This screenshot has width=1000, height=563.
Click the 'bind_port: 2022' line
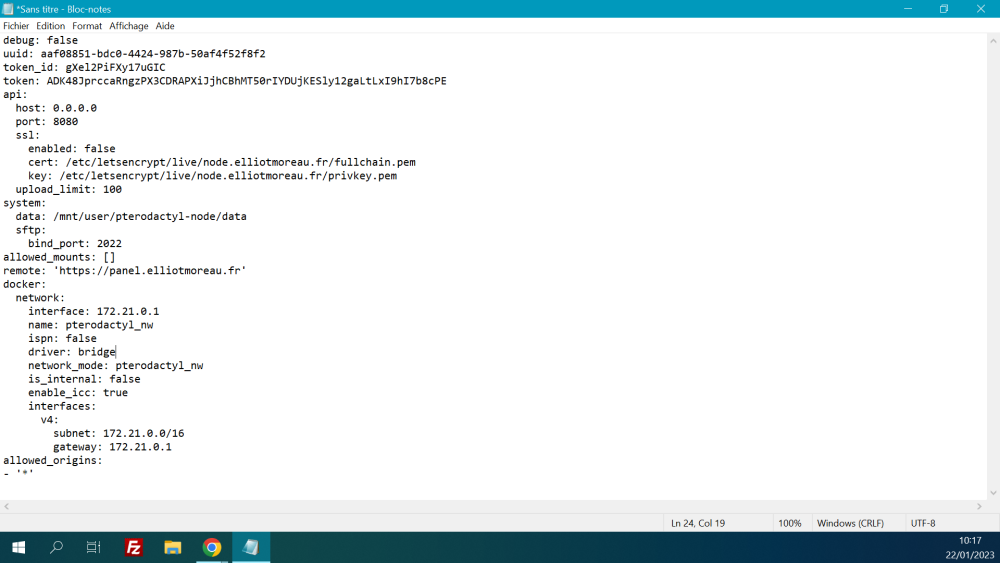click(x=75, y=244)
